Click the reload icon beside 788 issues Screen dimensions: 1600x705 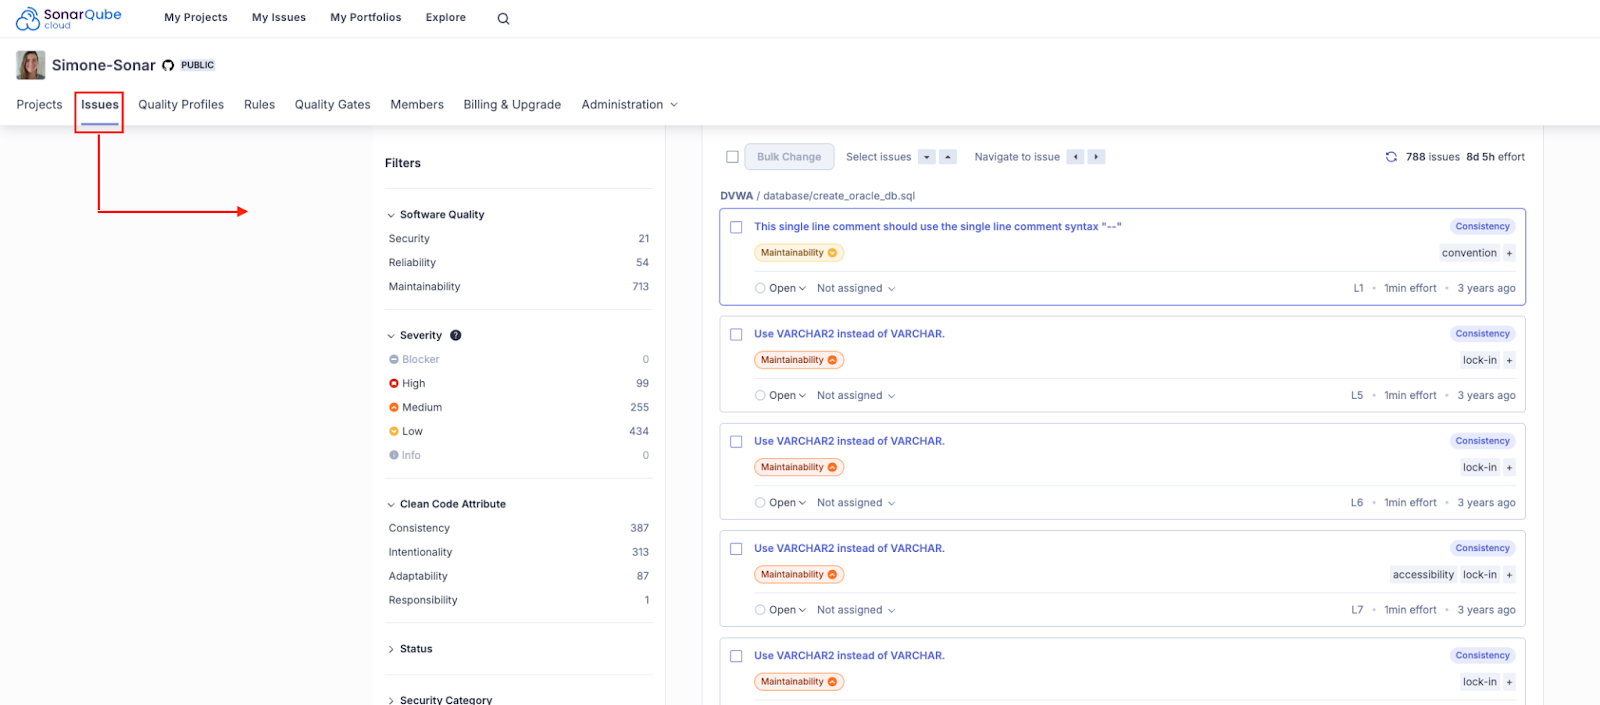(x=1391, y=157)
